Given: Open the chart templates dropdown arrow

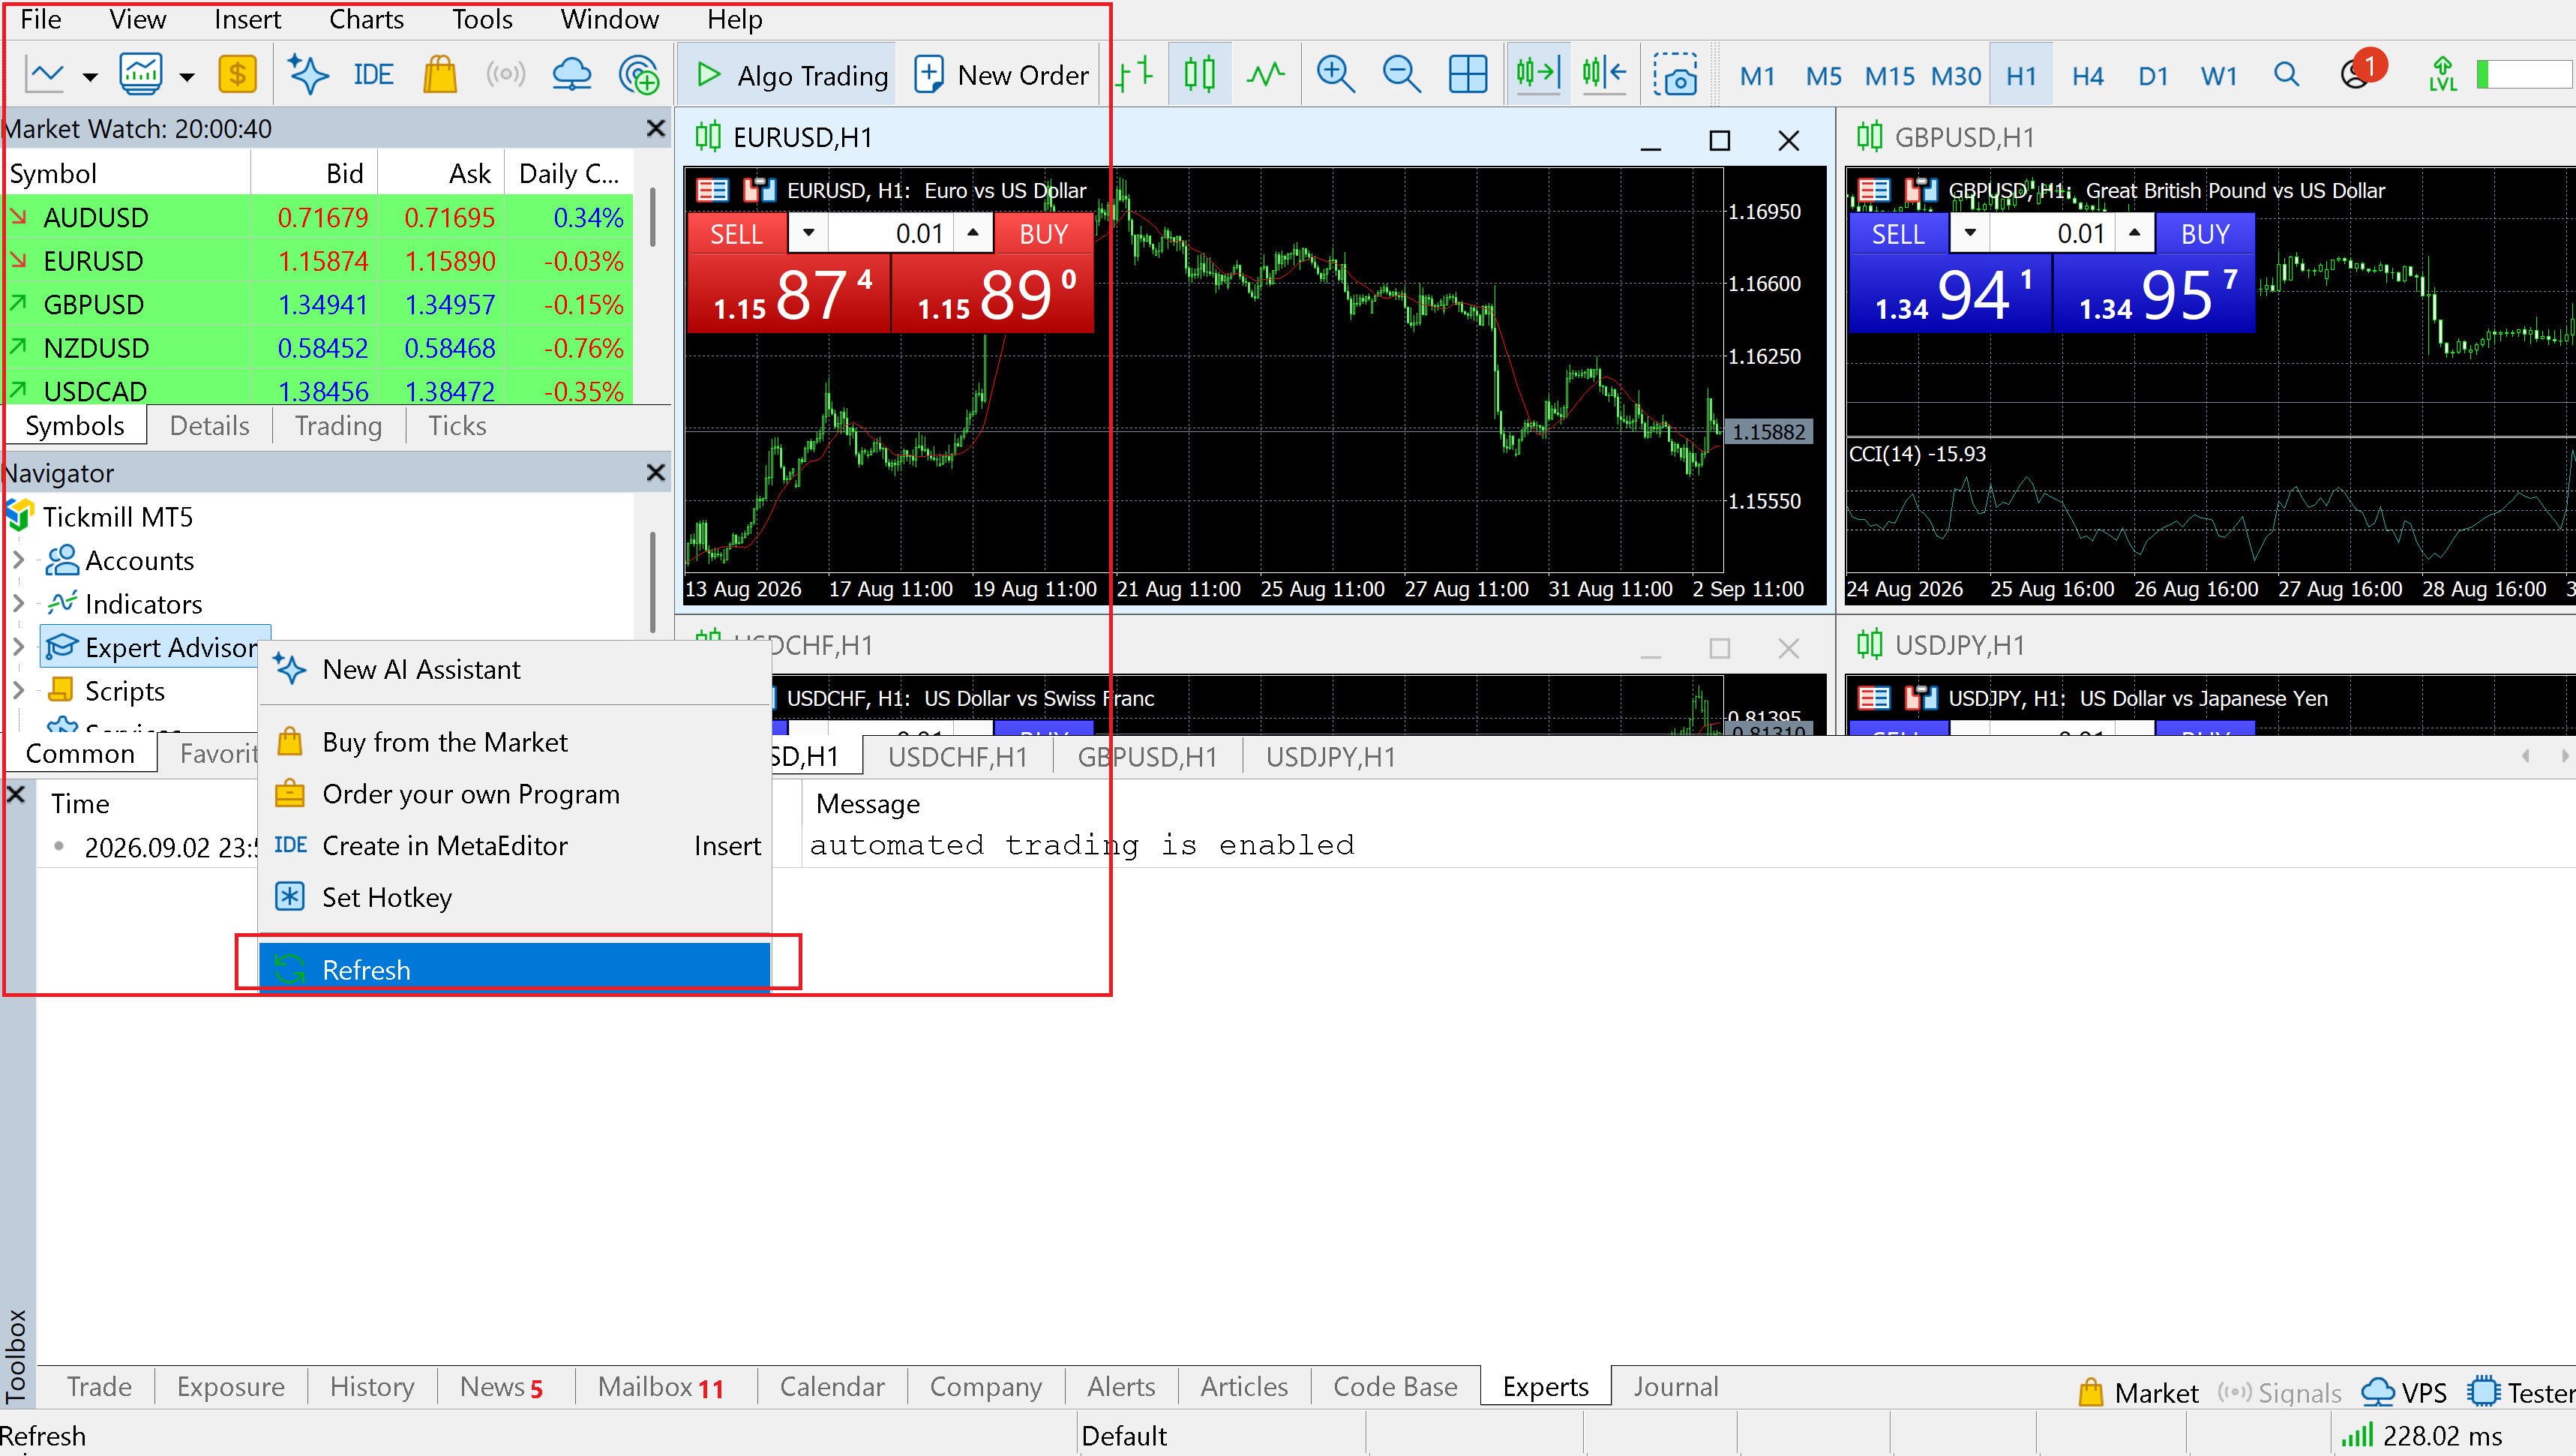Looking at the screenshot, I should [187, 77].
